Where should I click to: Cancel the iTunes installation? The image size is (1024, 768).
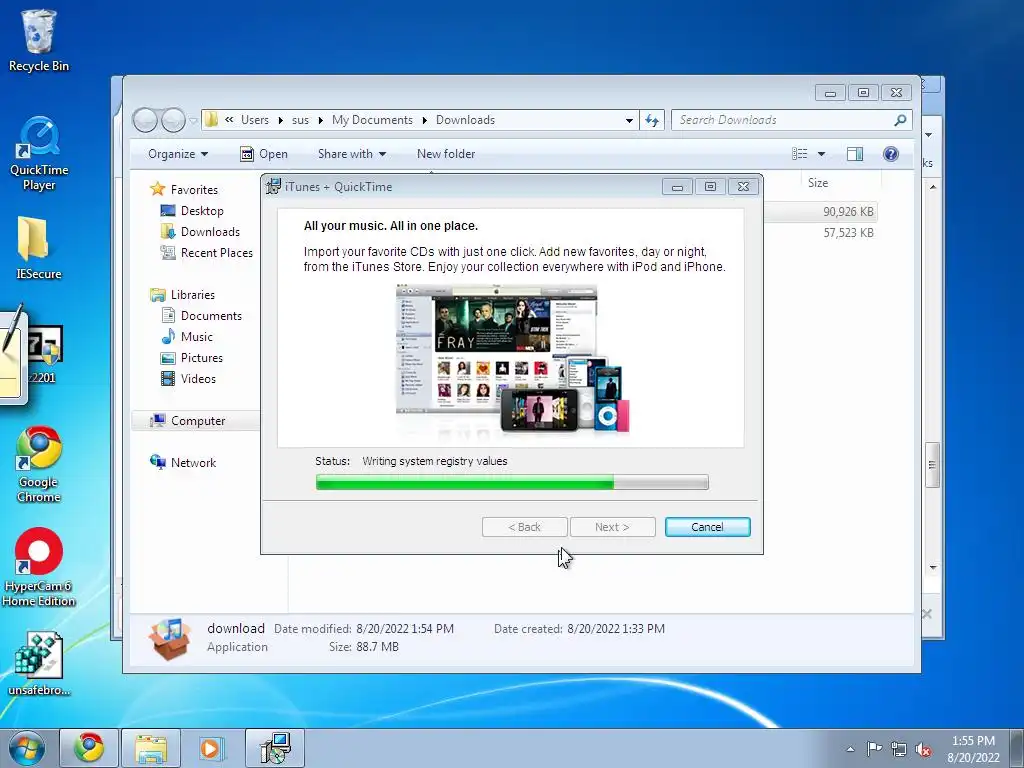pyautogui.click(x=707, y=527)
